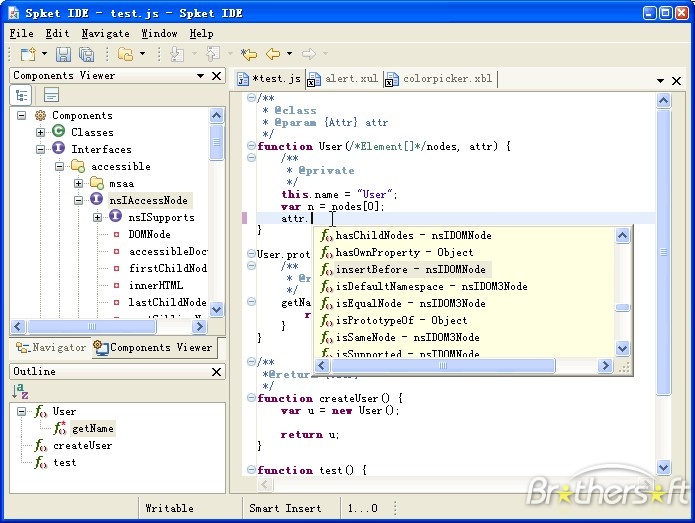Switch Components Viewer to tree view icon
695x523 pixels.
click(x=21, y=95)
